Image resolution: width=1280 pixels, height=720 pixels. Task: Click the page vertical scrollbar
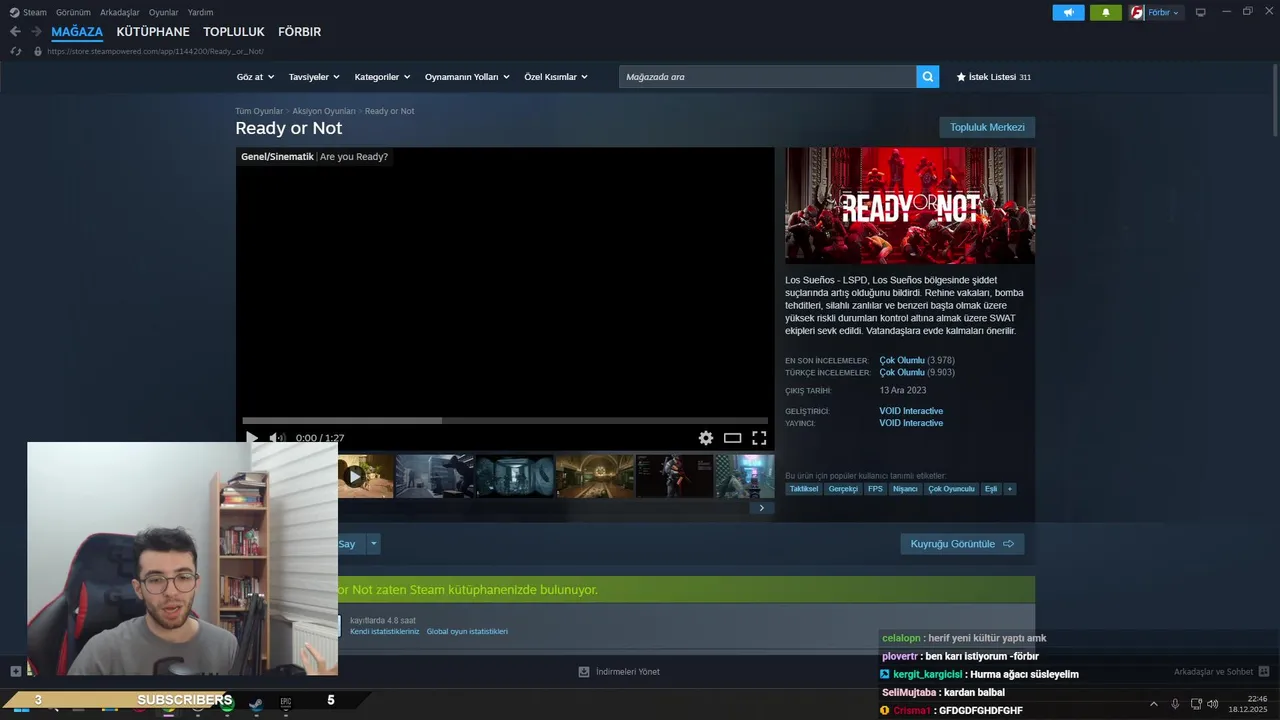(1275, 100)
